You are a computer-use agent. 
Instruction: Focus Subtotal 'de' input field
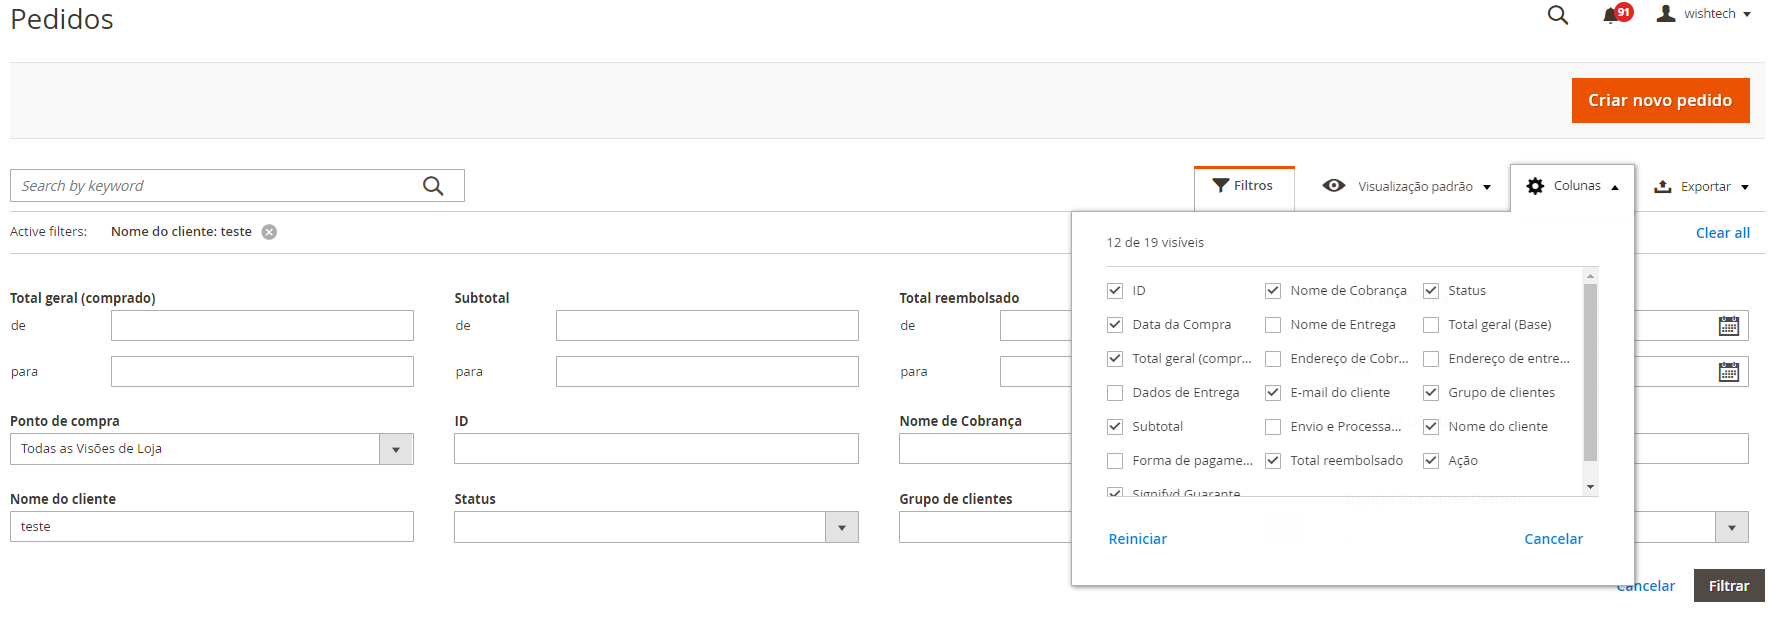click(707, 325)
